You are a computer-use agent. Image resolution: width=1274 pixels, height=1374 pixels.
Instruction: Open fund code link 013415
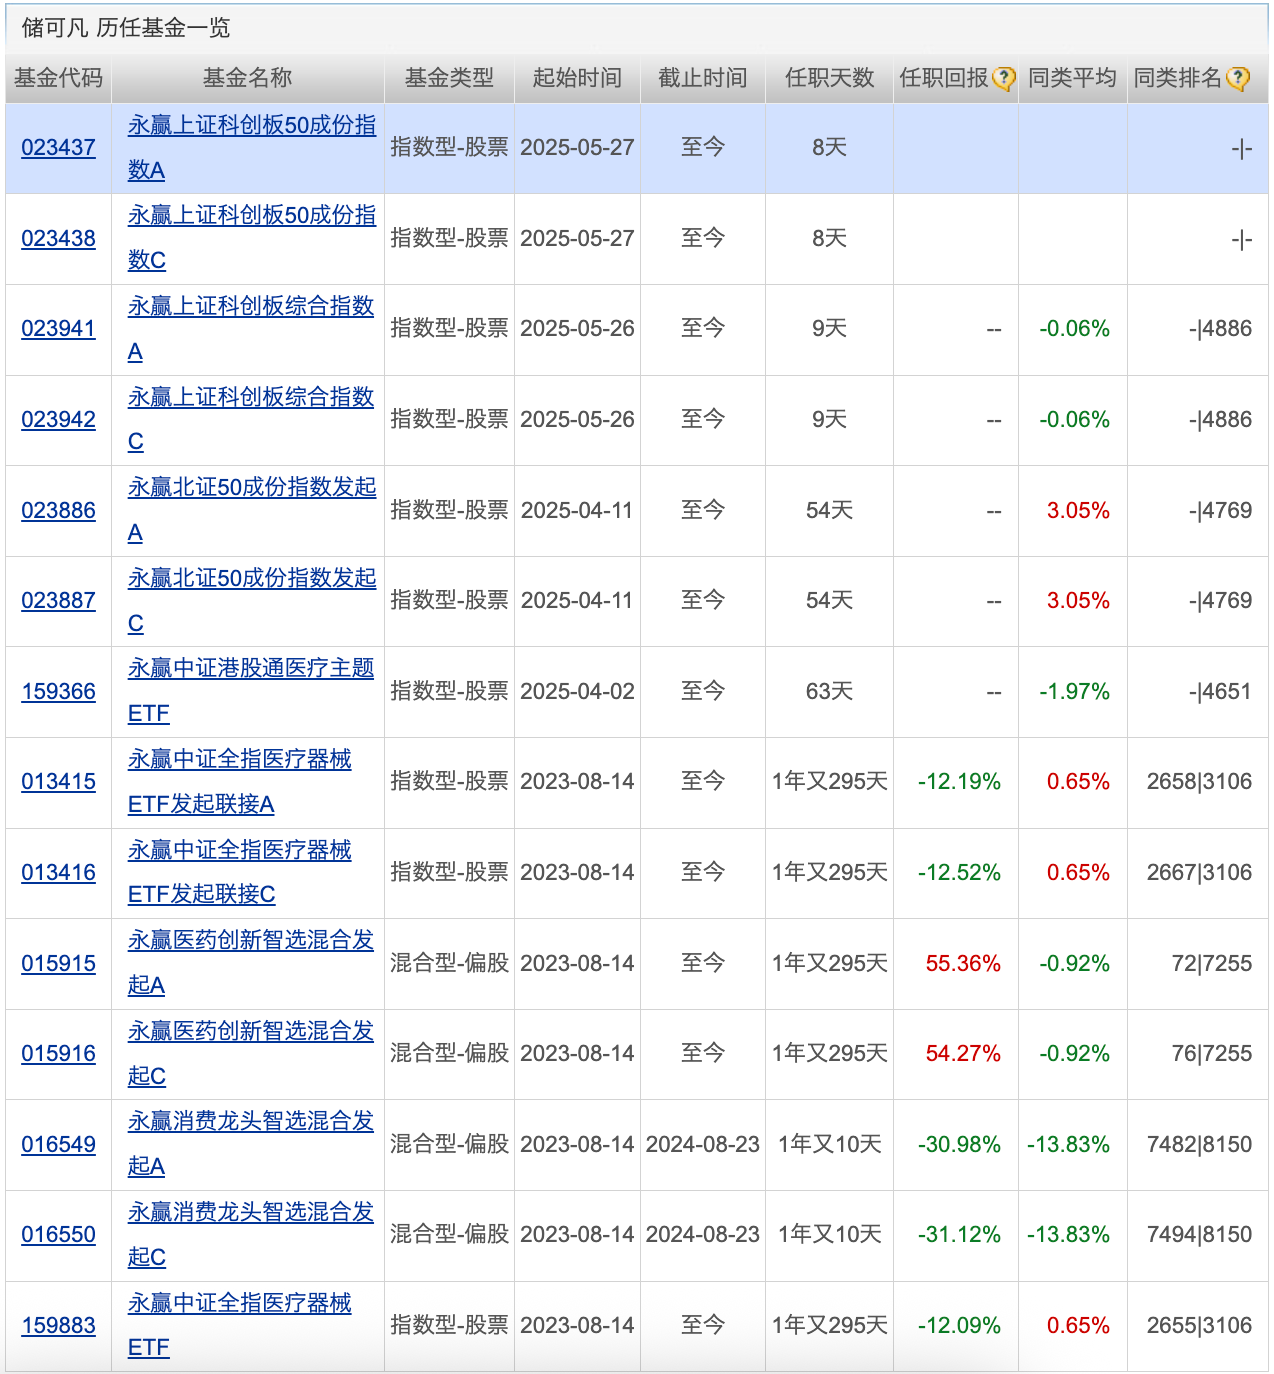click(x=59, y=782)
